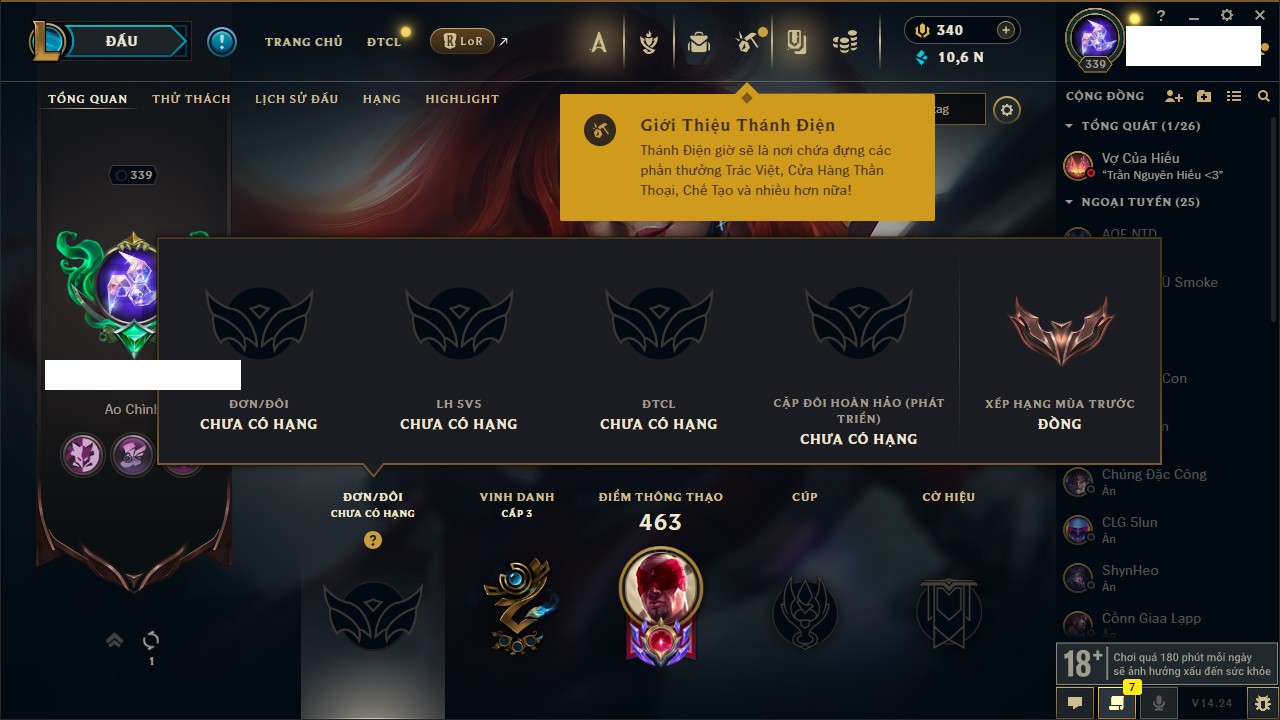Open the chat bubble icon at bottom right
This screenshot has width=1280, height=720.
coord(1075,703)
